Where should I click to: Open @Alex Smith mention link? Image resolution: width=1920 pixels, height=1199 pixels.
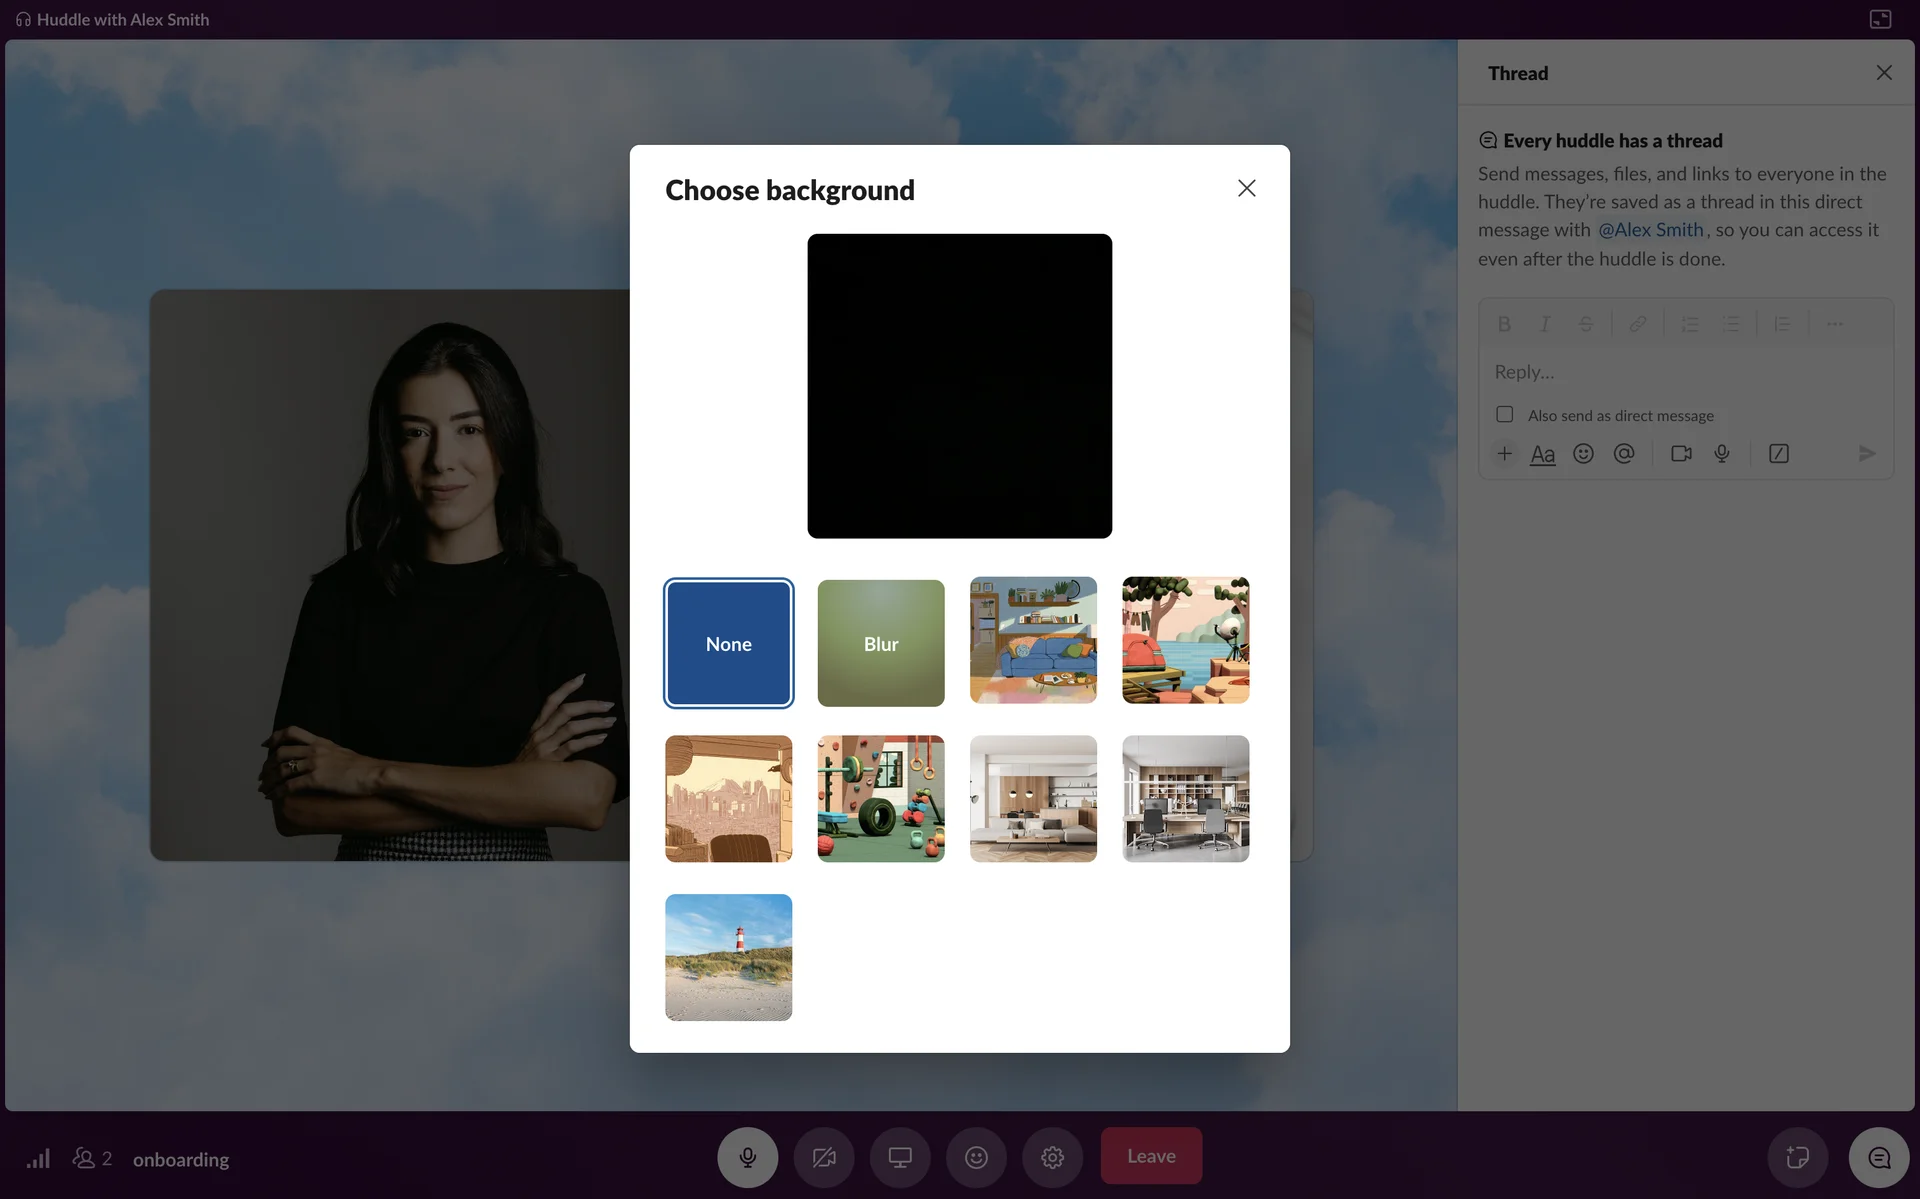point(1650,230)
